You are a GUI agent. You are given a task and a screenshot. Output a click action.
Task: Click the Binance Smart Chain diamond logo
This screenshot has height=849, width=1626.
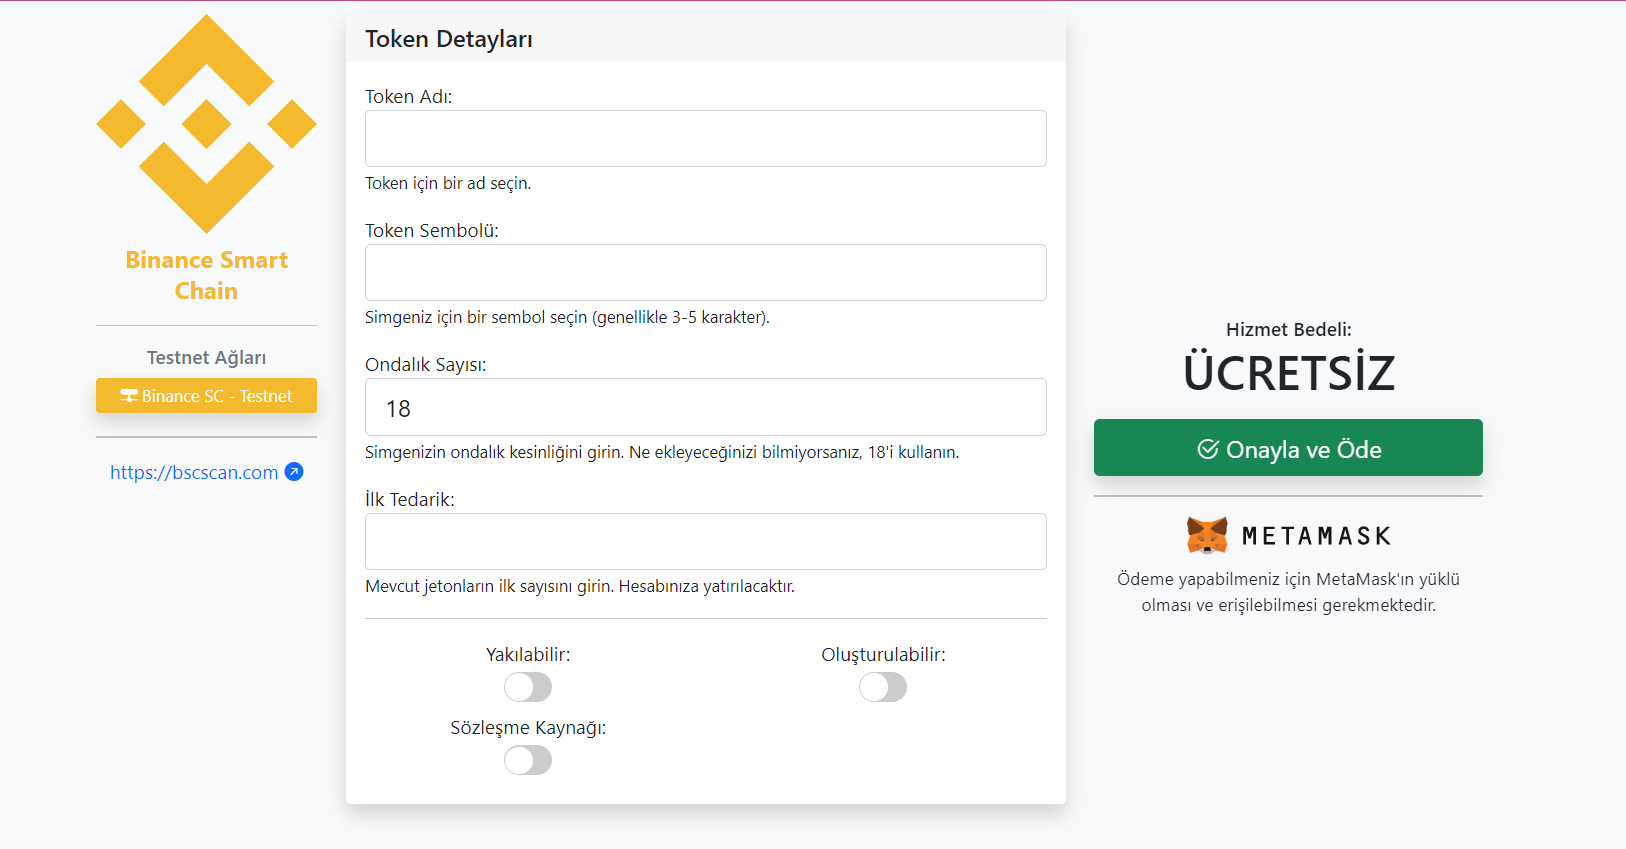point(206,124)
